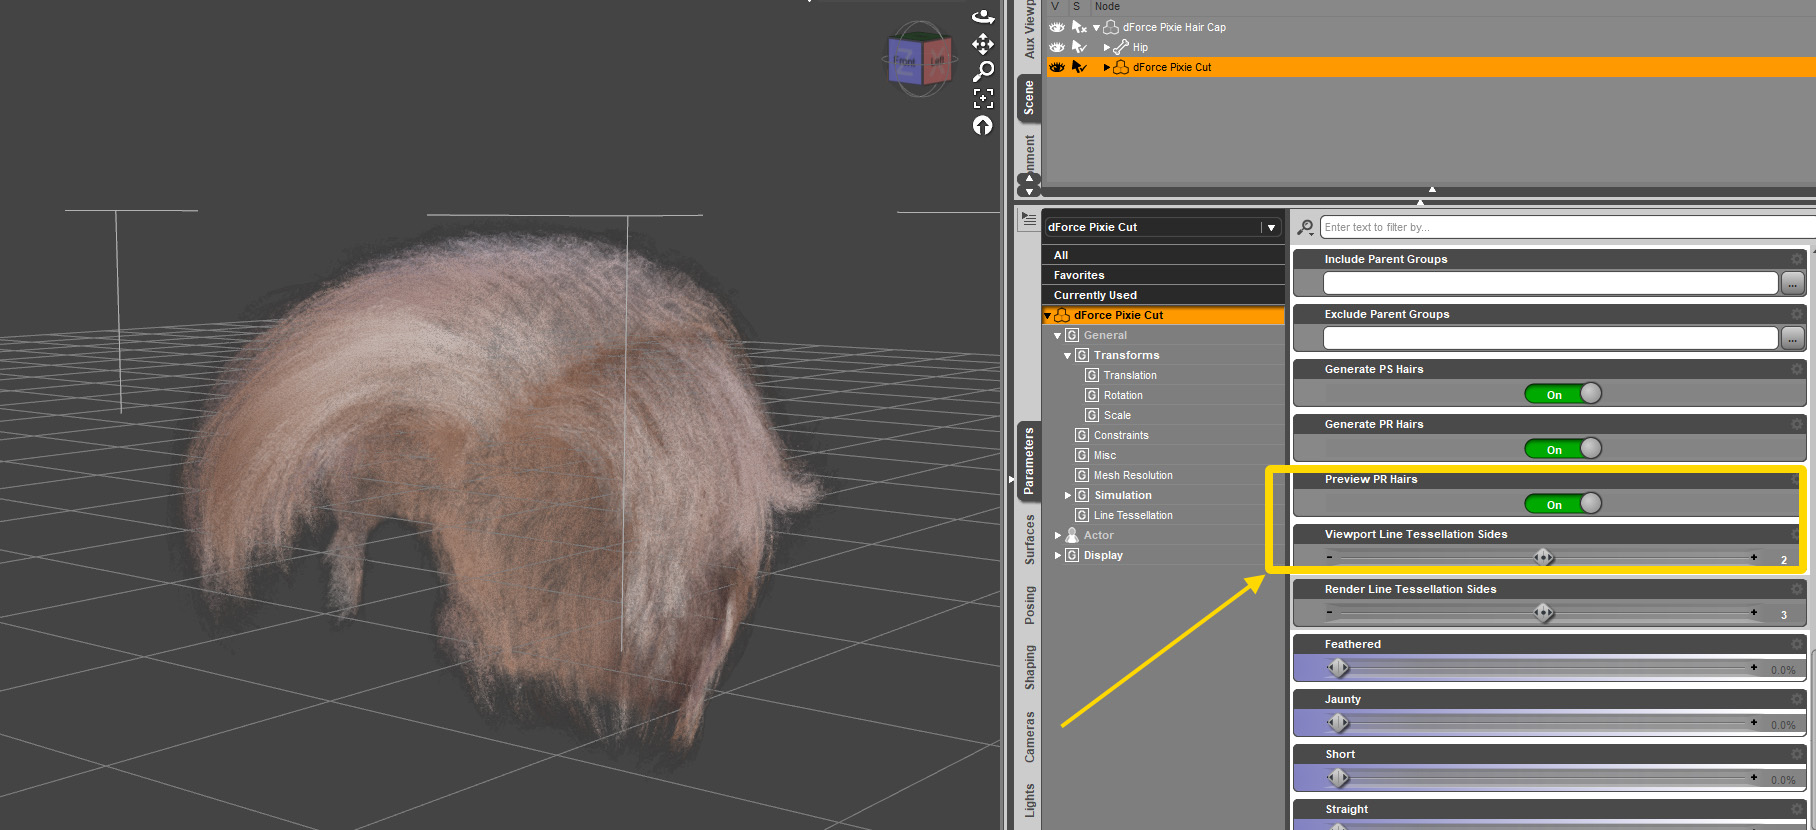Switch to the Cameras pane tab
Image resolution: width=1816 pixels, height=830 pixels.
tap(1029, 737)
